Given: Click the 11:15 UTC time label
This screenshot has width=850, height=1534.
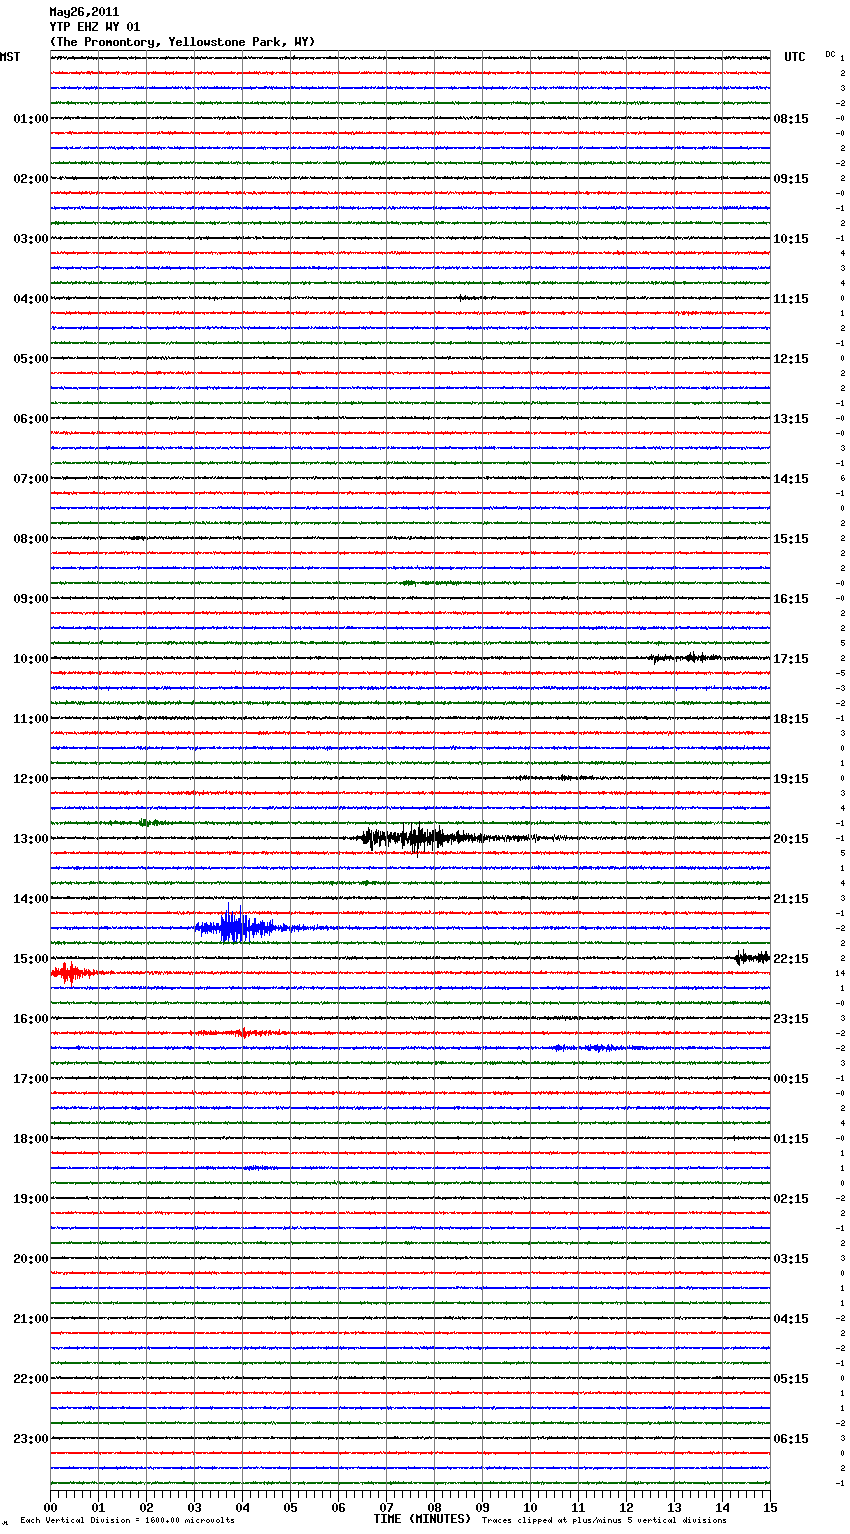Looking at the screenshot, I should 791,299.
